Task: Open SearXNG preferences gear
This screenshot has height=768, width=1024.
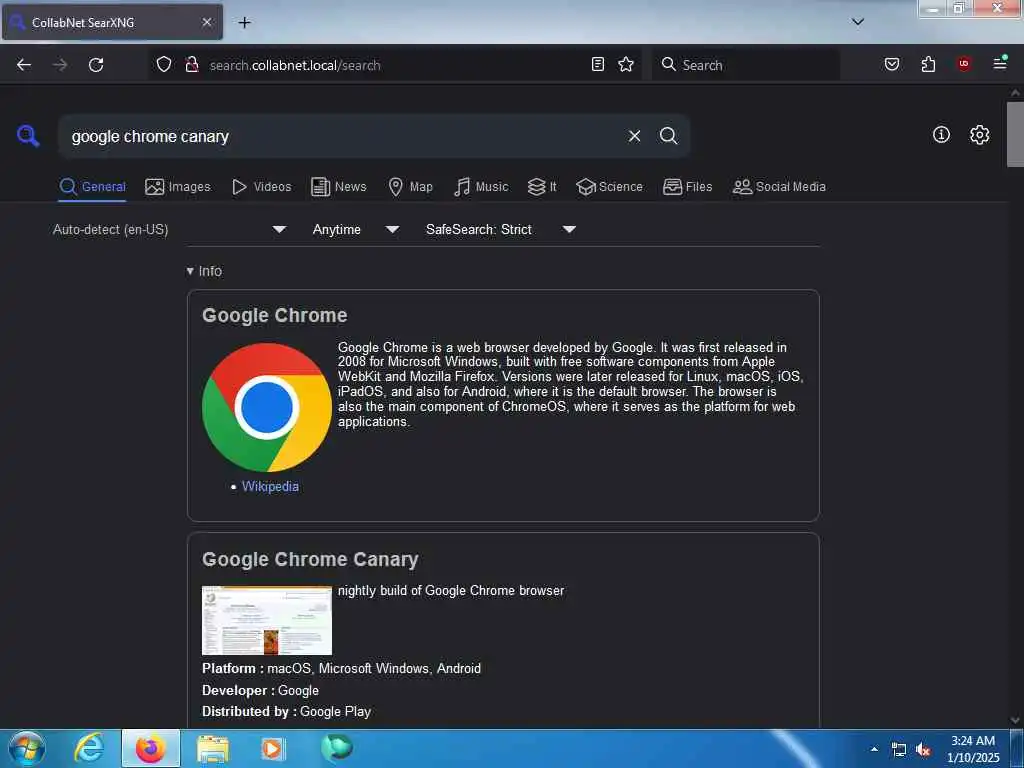Action: click(x=979, y=135)
